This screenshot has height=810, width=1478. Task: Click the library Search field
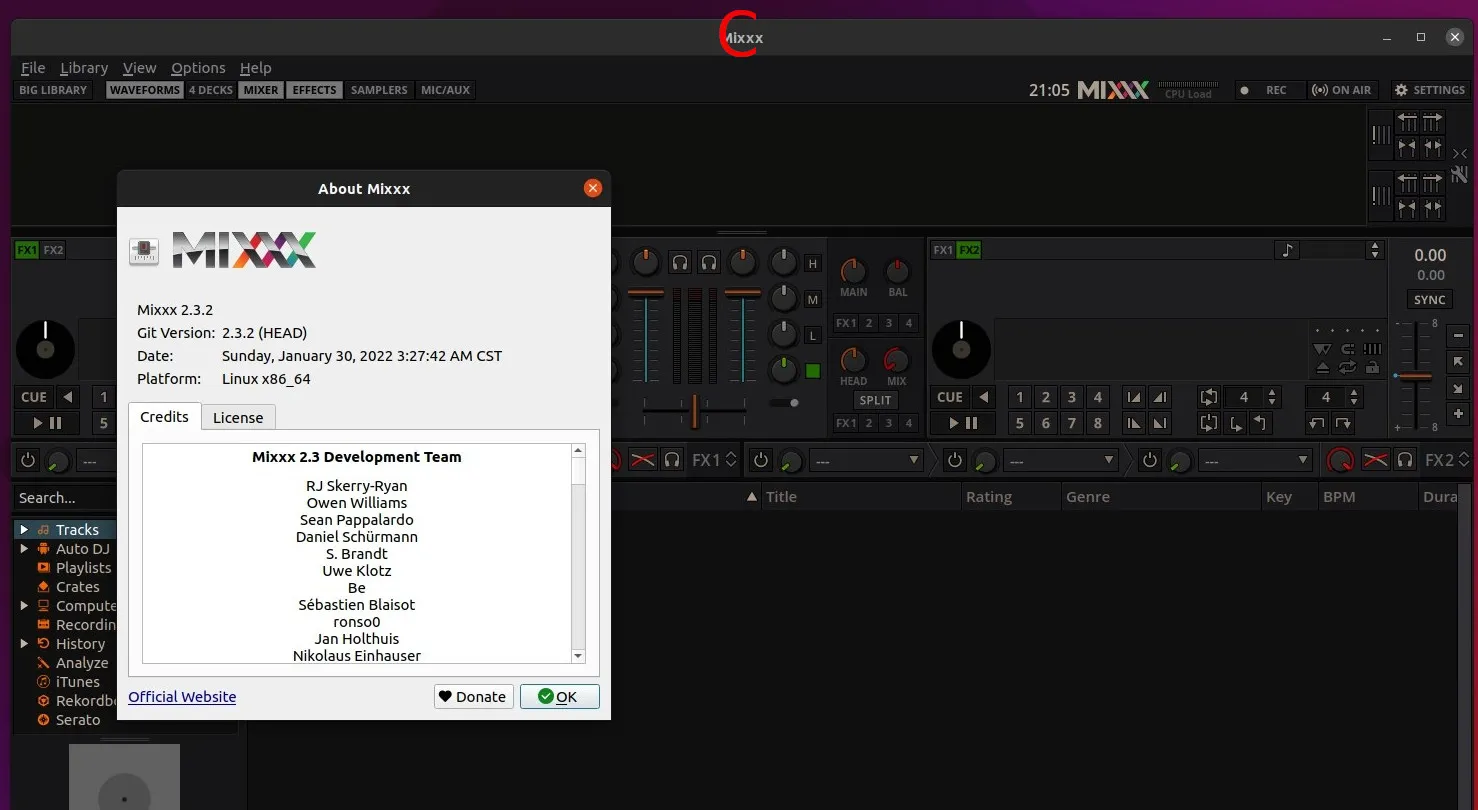click(64, 498)
